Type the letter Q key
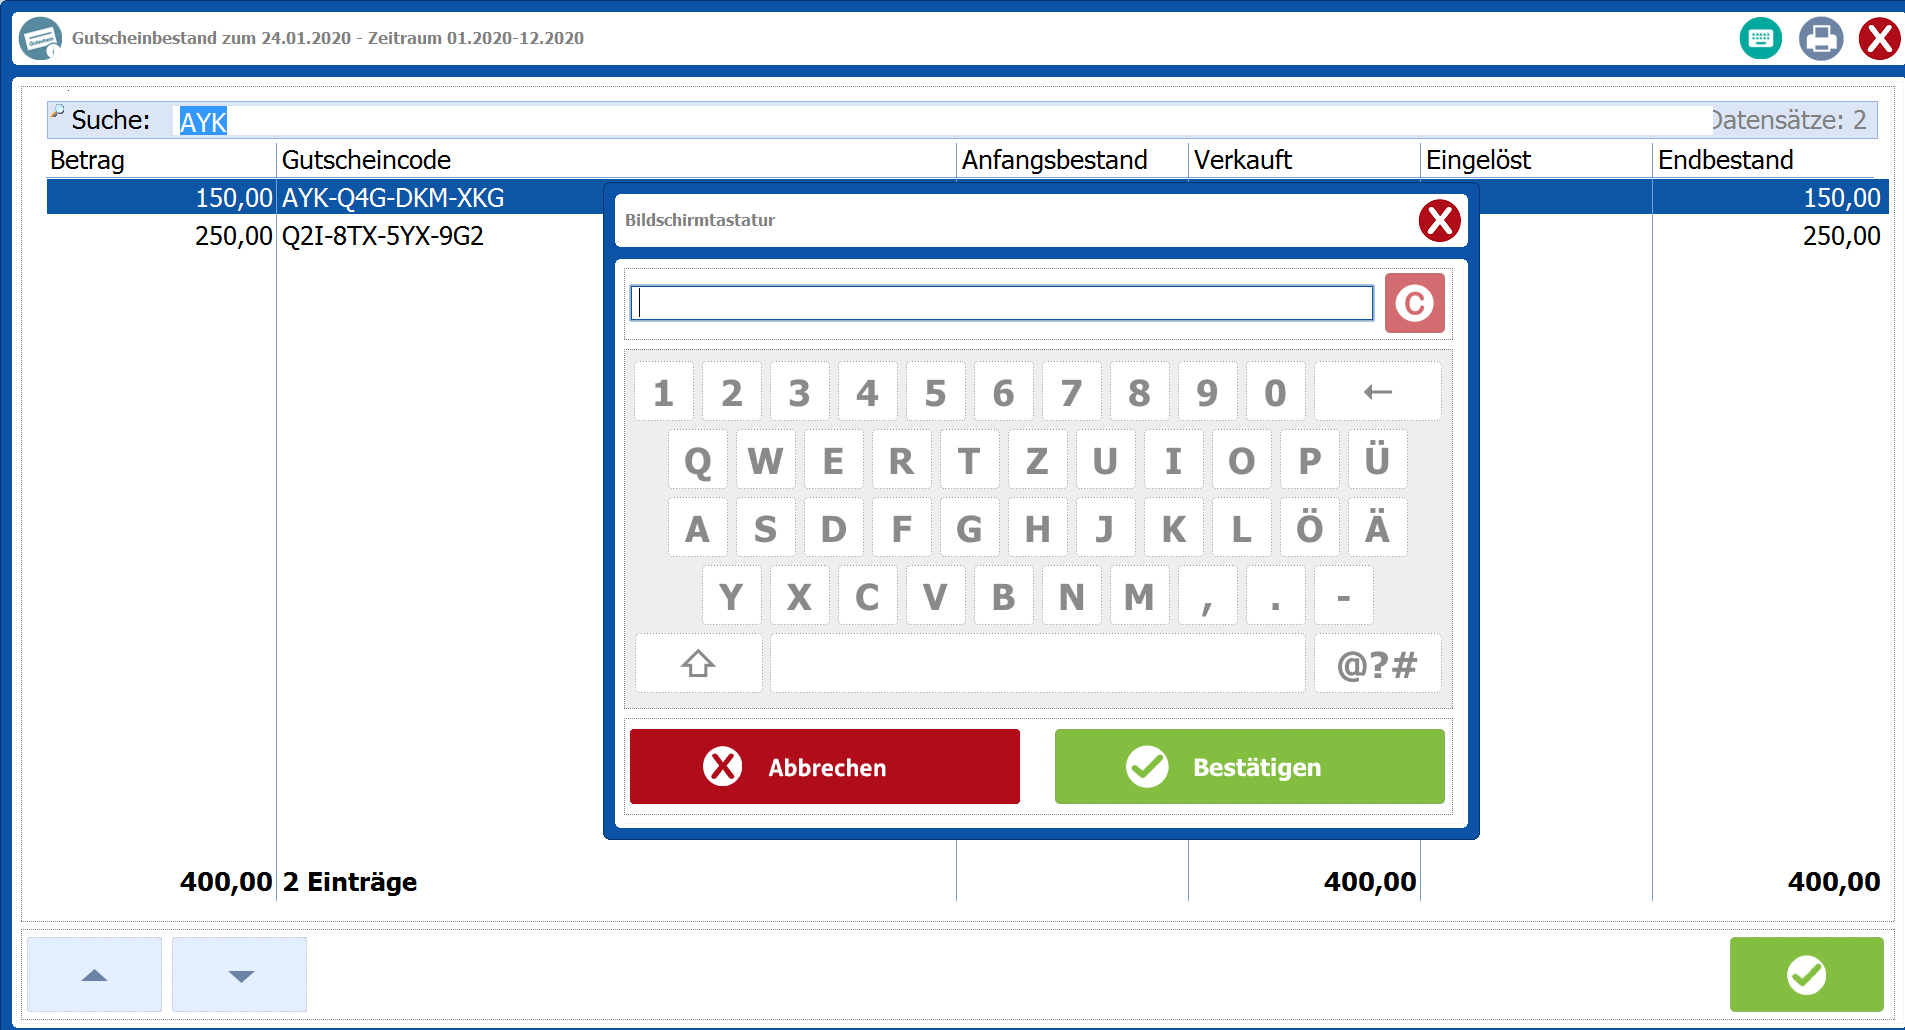Screen dimensions: 1905x1030 pyautogui.click(x=697, y=460)
